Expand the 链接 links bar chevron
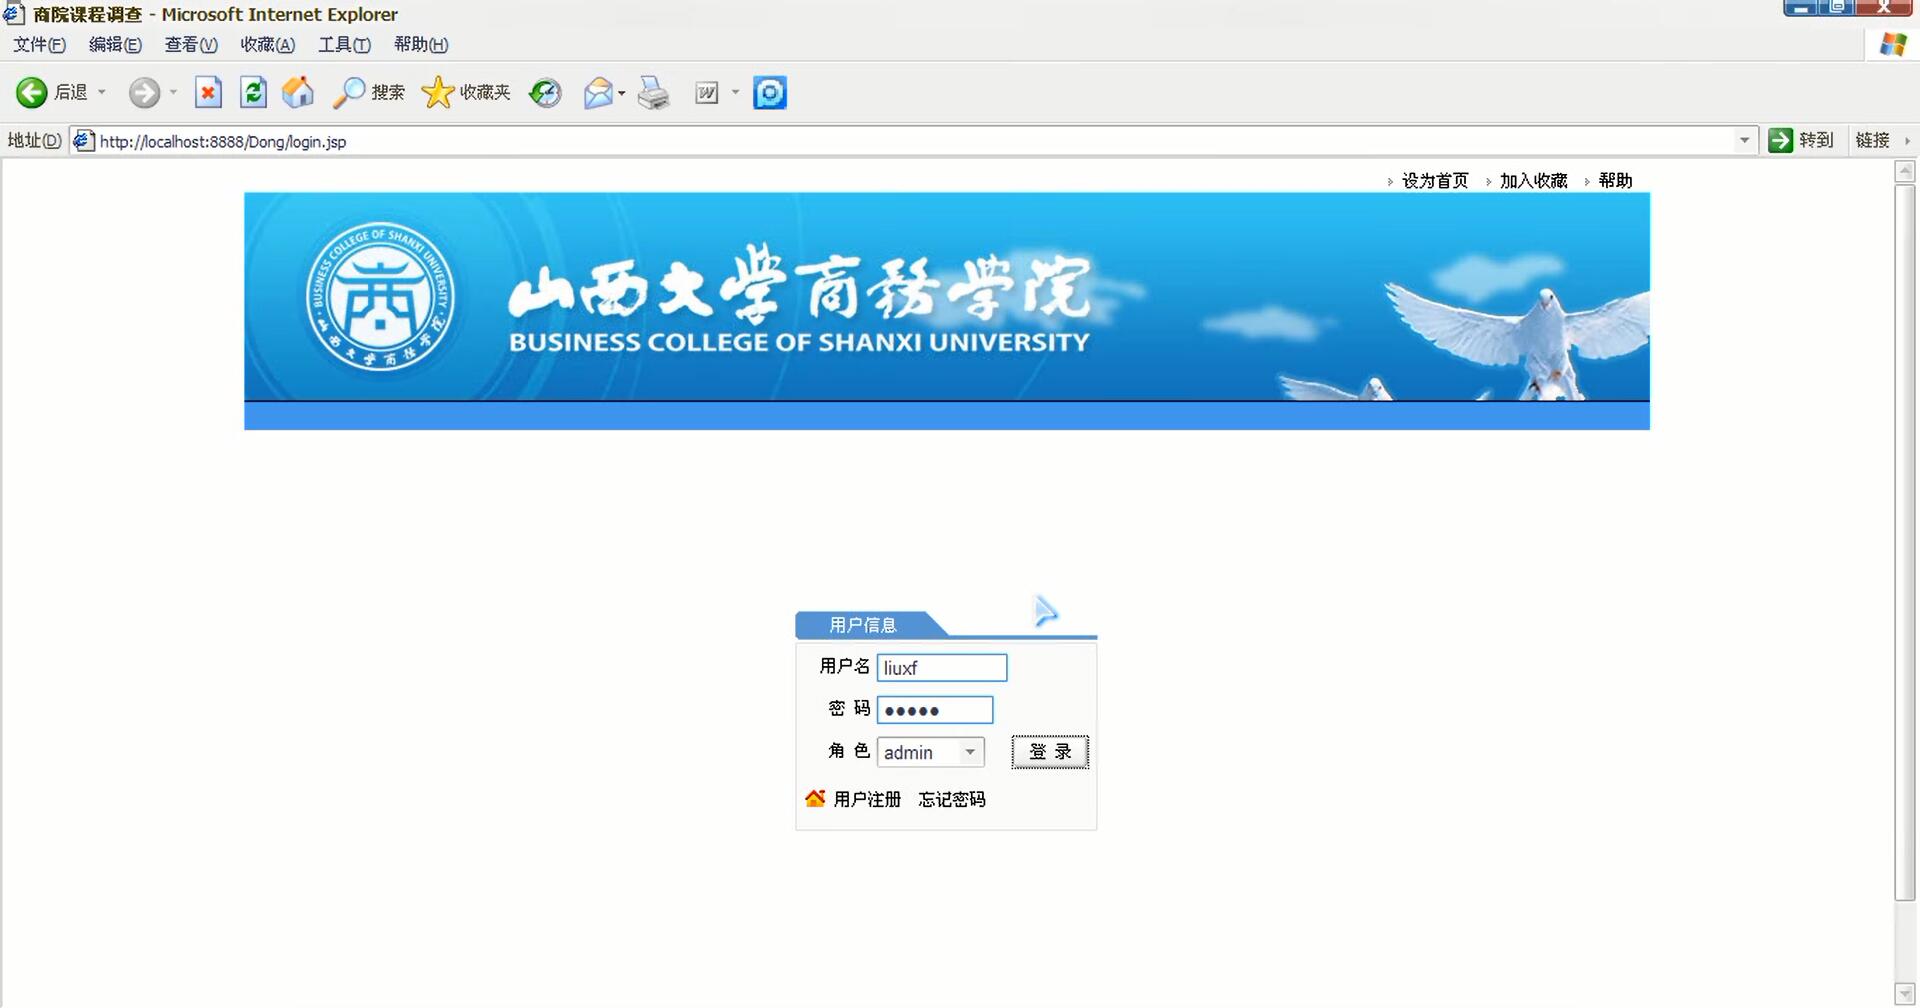This screenshot has height=1008, width=1920. (1907, 141)
